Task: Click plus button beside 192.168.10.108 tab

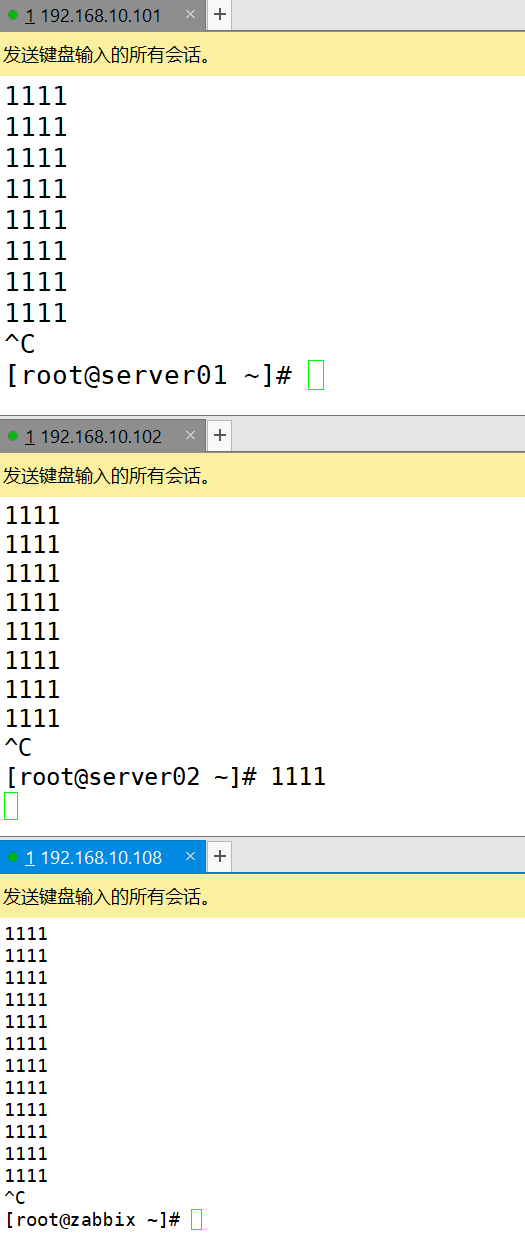Action: [220, 857]
